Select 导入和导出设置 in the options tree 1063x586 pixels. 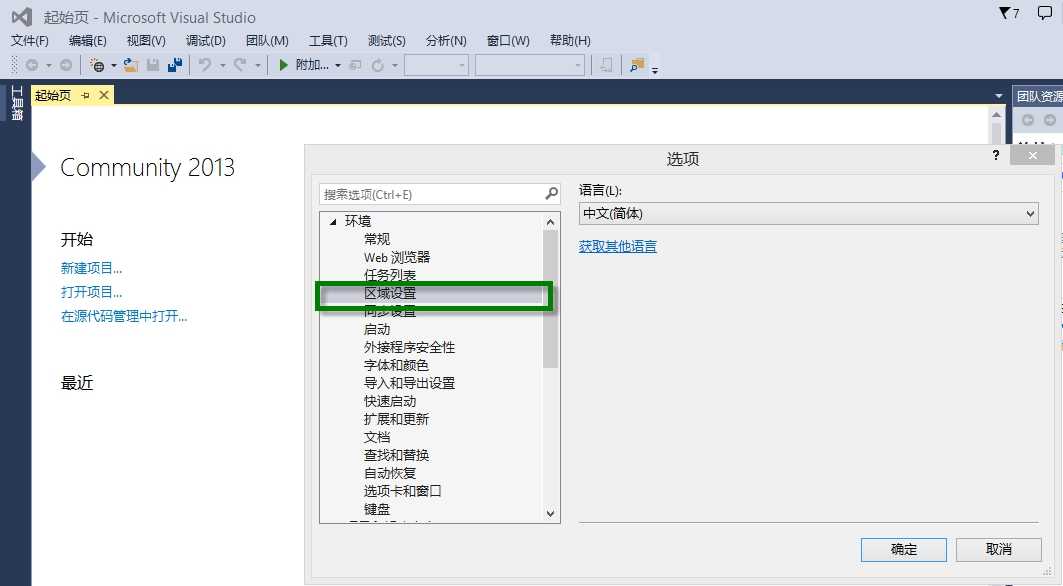[x=409, y=383]
